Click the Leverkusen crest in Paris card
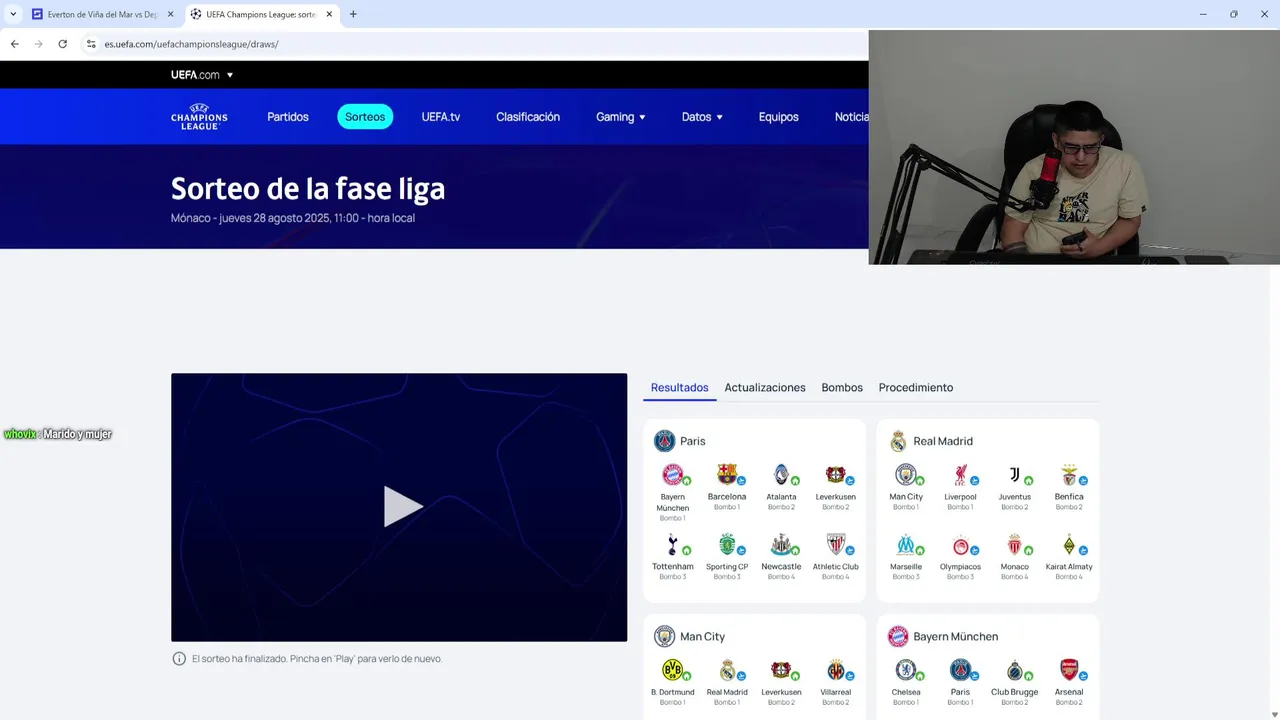The image size is (1280, 720). tap(835, 475)
